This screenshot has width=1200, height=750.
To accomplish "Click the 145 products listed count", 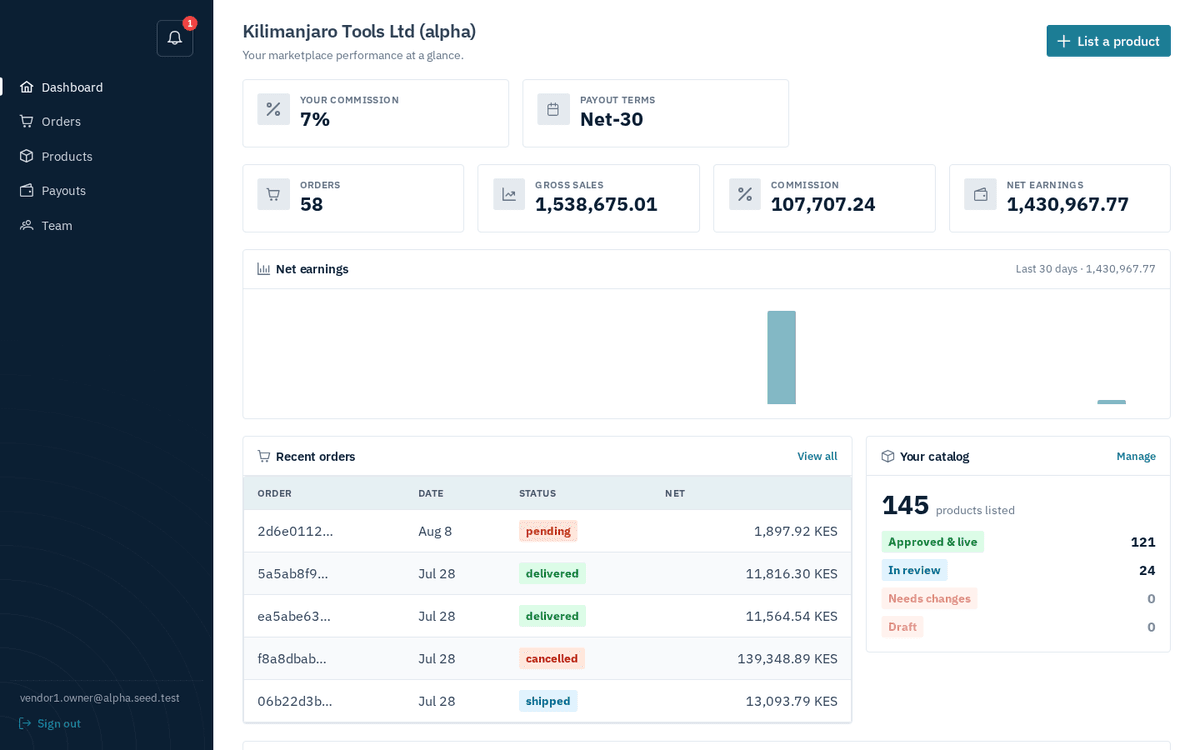I will point(905,505).
